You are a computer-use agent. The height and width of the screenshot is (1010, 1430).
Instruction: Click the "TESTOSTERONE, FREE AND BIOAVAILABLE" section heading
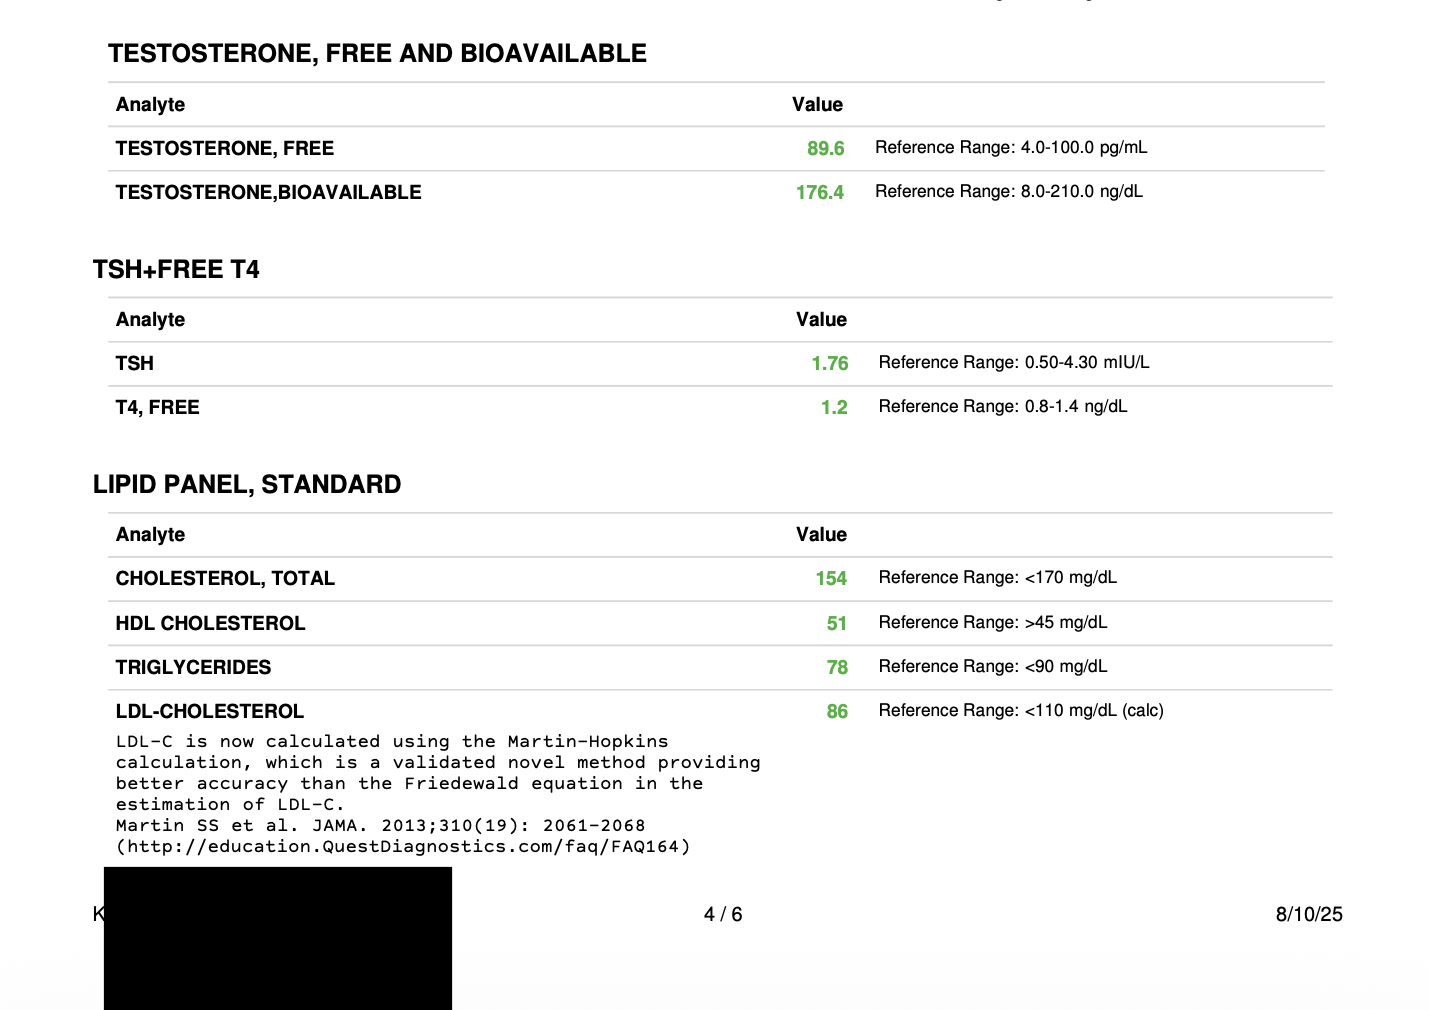pos(377,53)
